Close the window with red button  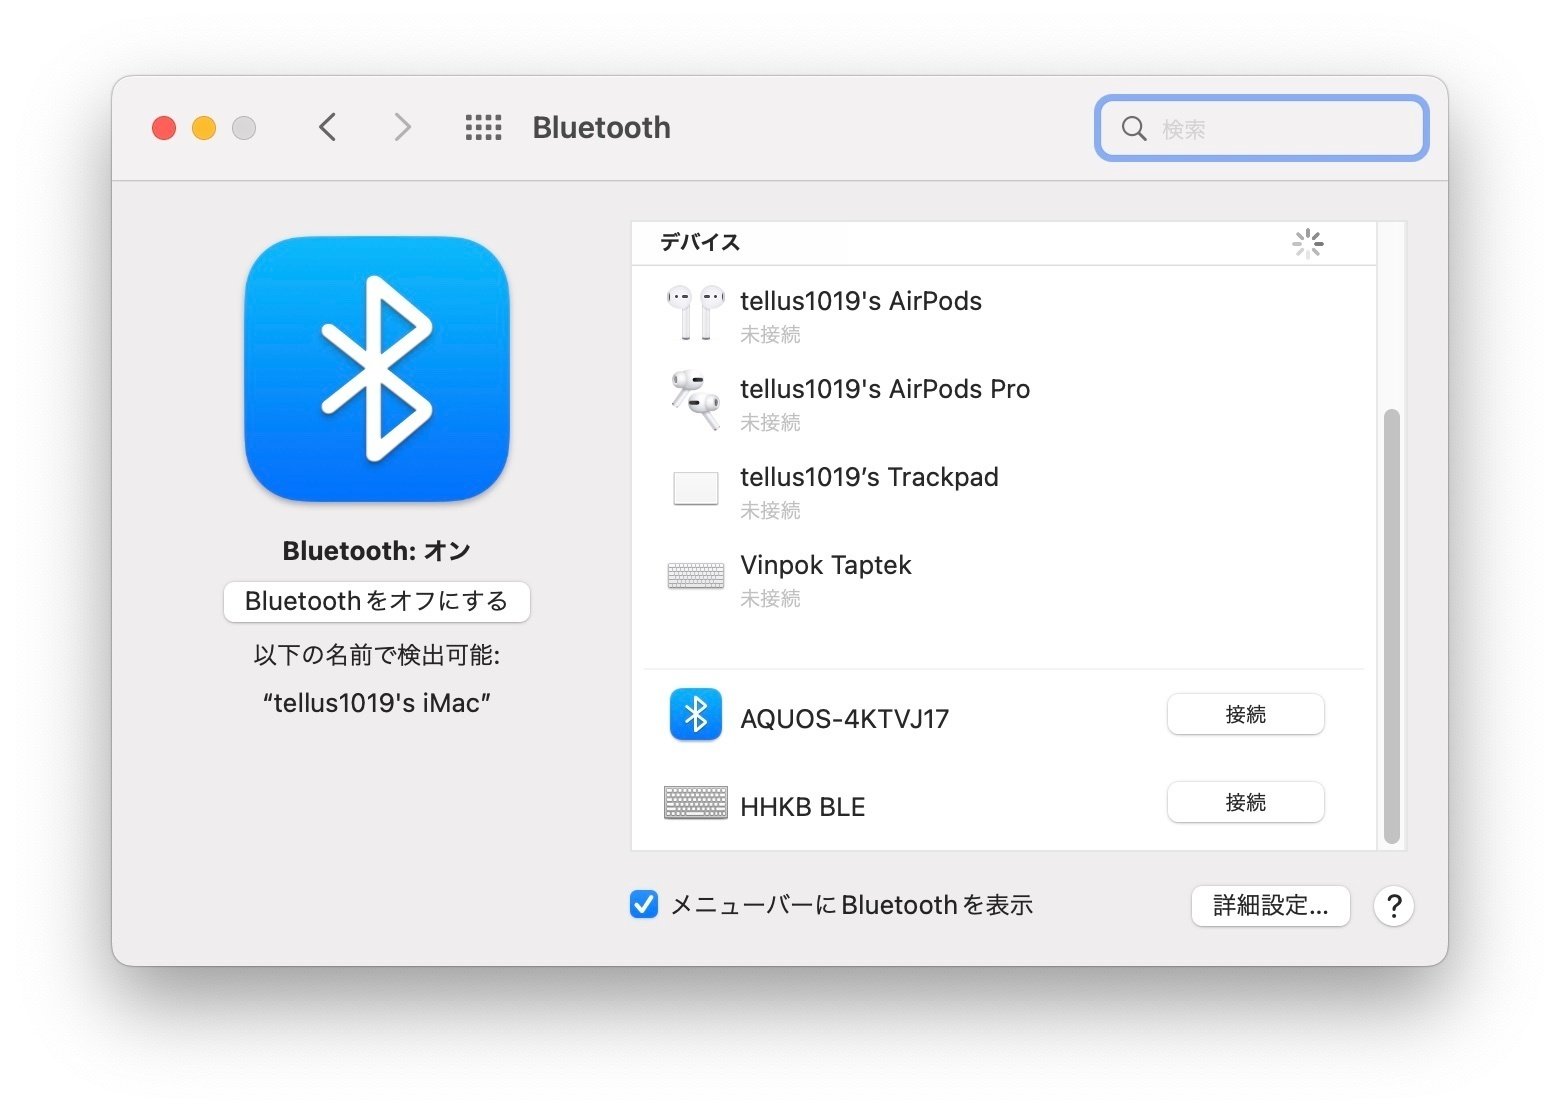coord(164,128)
